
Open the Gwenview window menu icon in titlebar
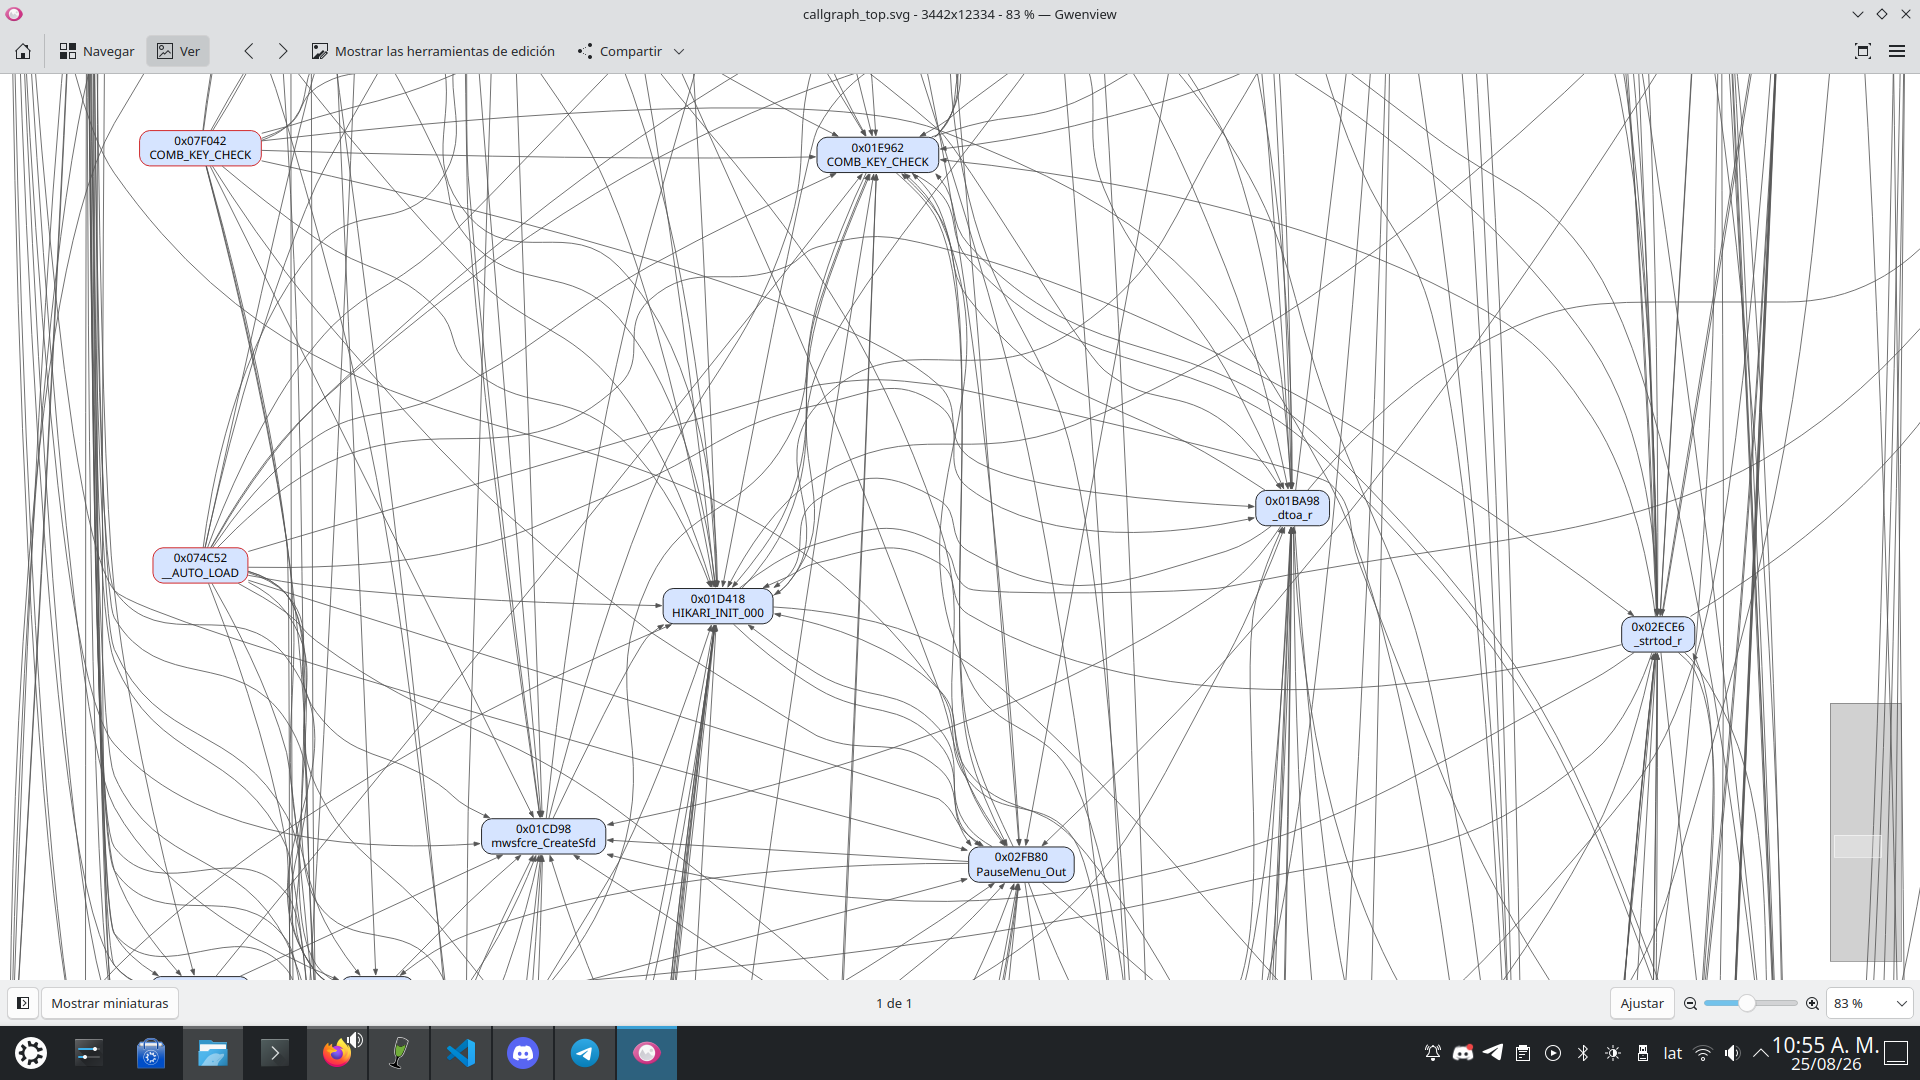(x=14, y=14)
